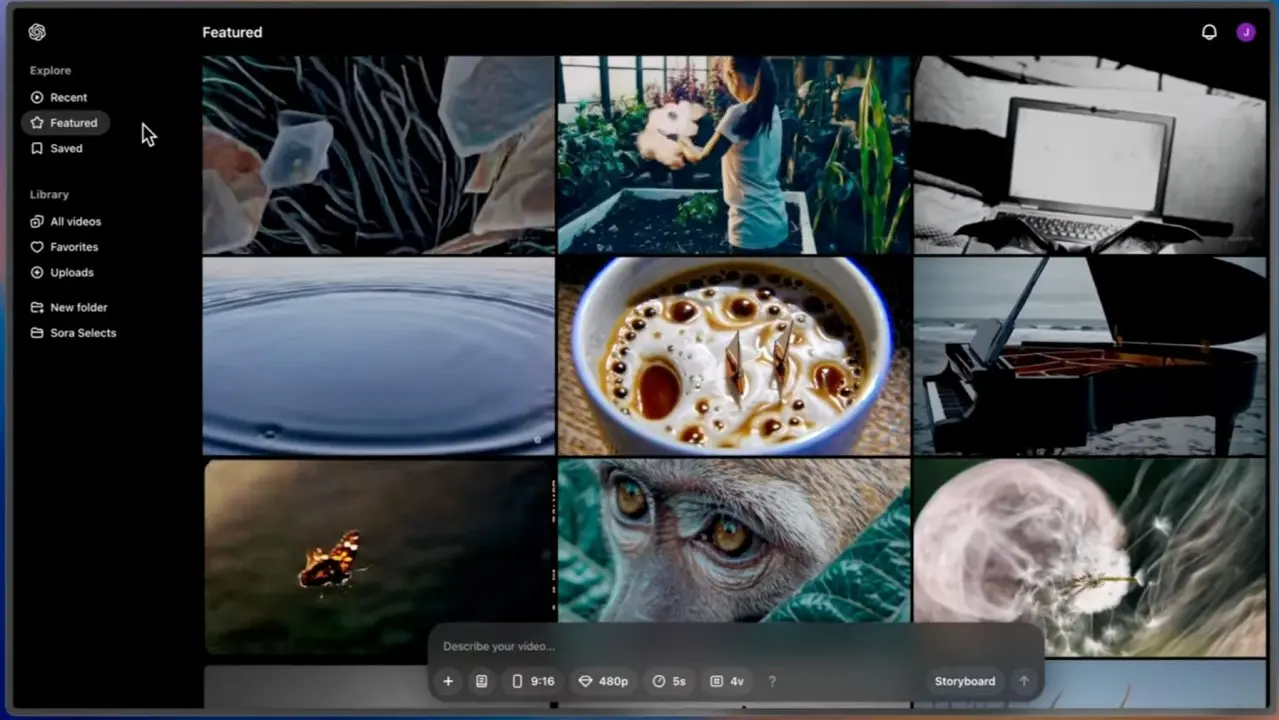Open the 9:16 aspect ratio dropdown
1279x720 pixels.
533,681
